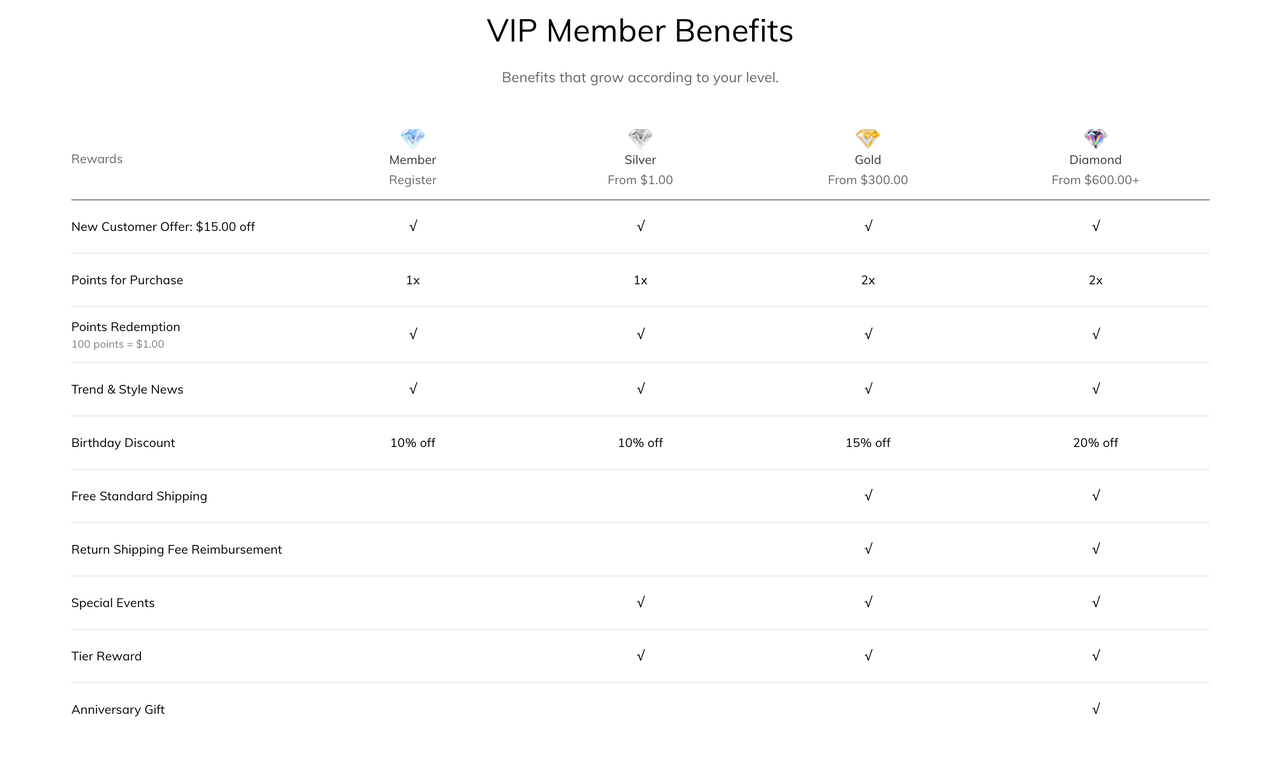1280x761 pixels.
Task: Click Gold checkmark for Free Standard Shipping
Action: [x=868, y=495]
